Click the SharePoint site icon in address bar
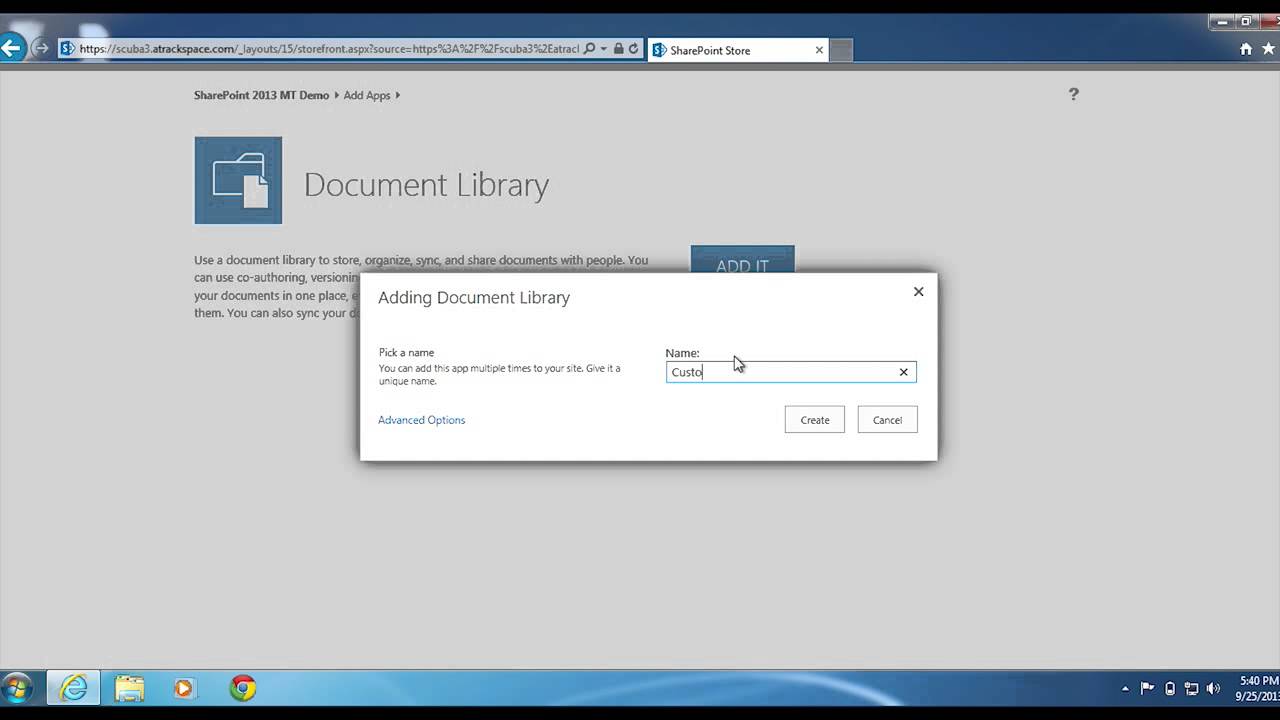 coord(67,48)
